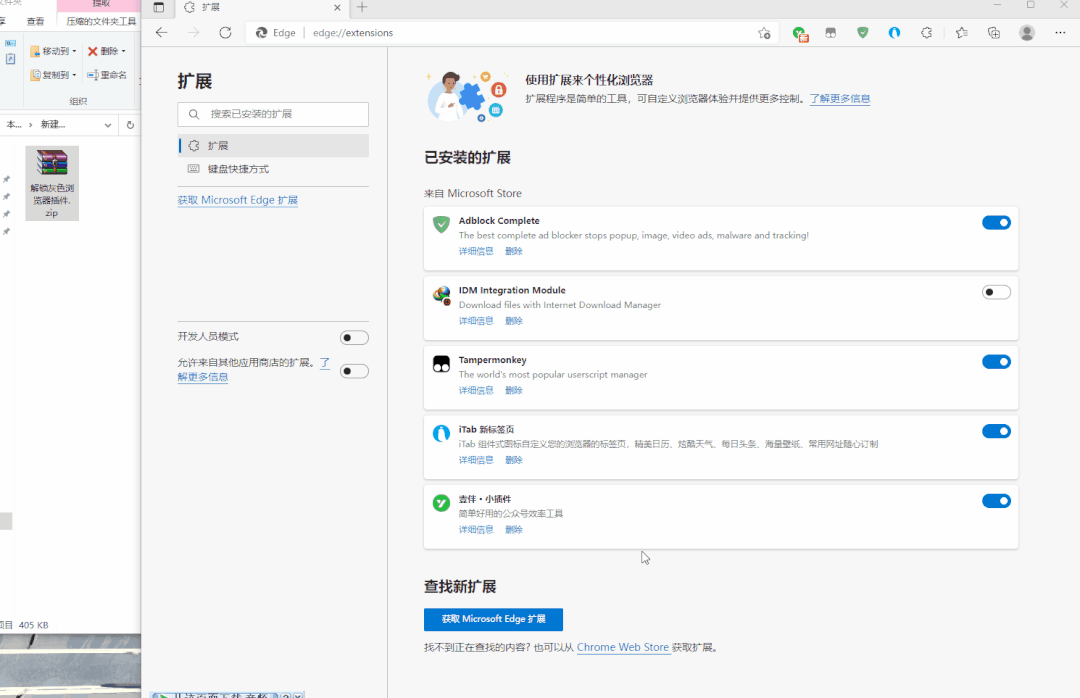
Task: Click 删除 for Adblock Complete
Action: click(514, 251)
